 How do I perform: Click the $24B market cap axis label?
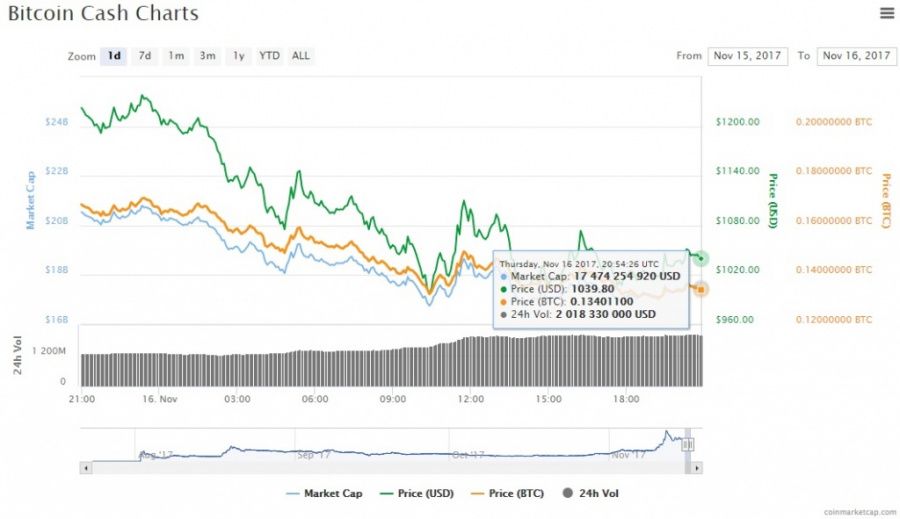coord(56,122)
